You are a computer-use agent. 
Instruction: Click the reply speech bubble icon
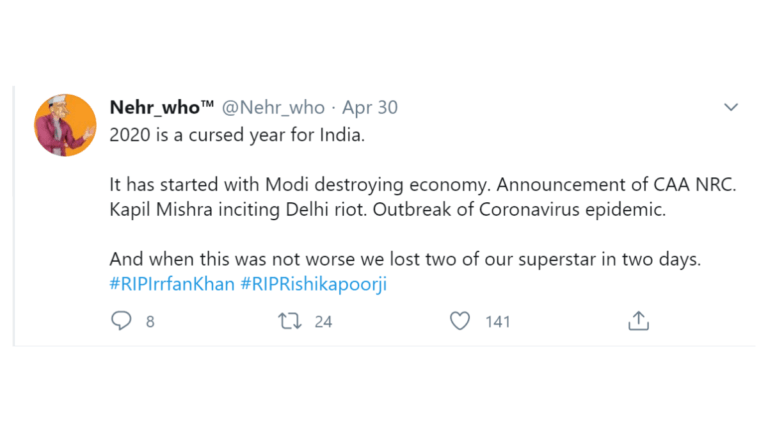pyautogui.click(x=121, y=321)
